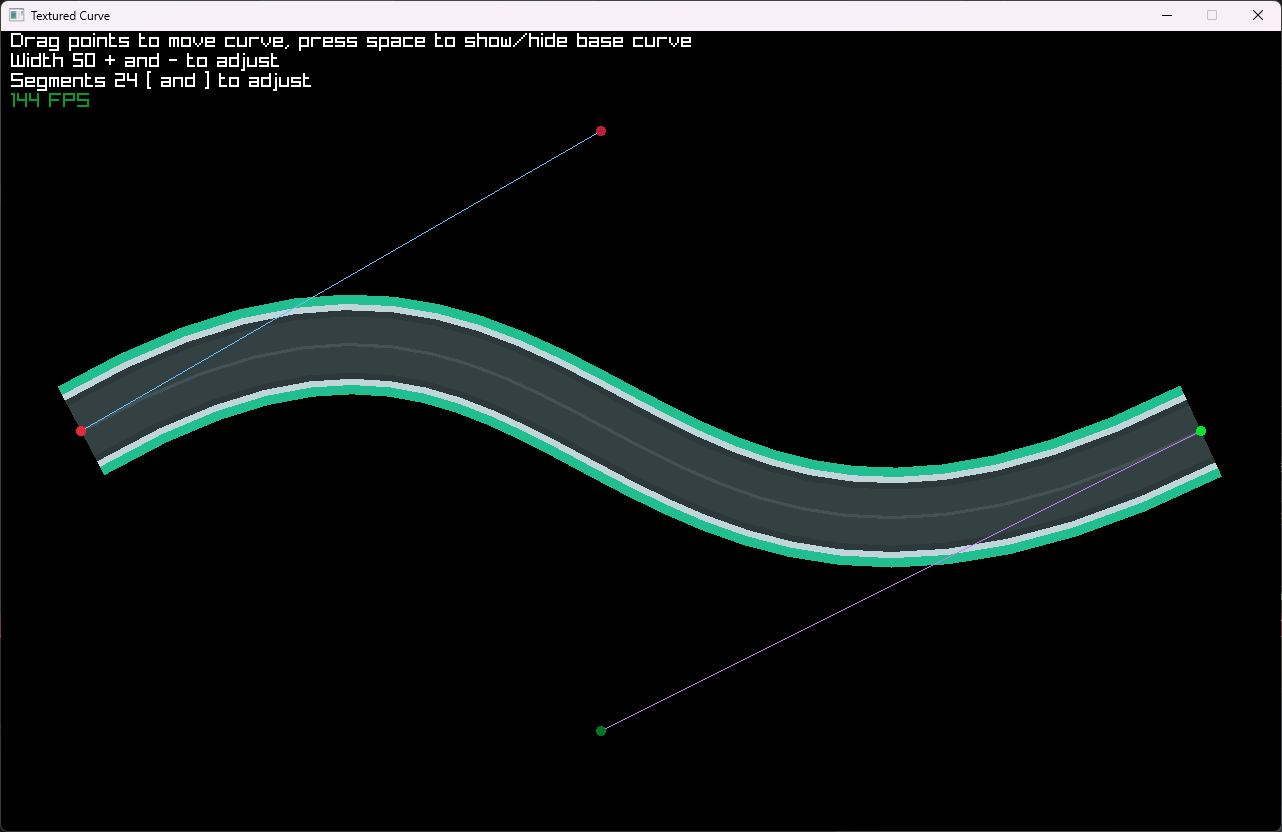Click the greyed-out maximize button
Image resolution: width=1282 pixels, height=832 pixels.
point(1212,15)
